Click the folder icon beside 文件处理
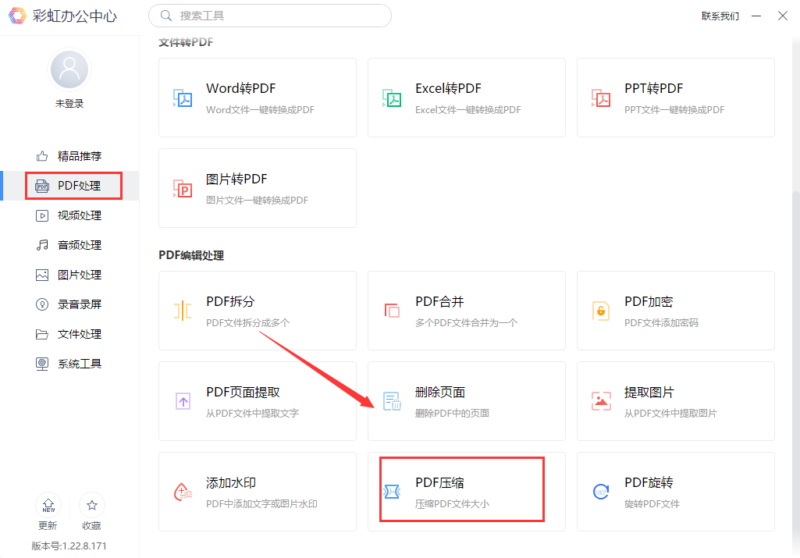Viewport: 800px width, 558px height. click(x=42, y=334)
